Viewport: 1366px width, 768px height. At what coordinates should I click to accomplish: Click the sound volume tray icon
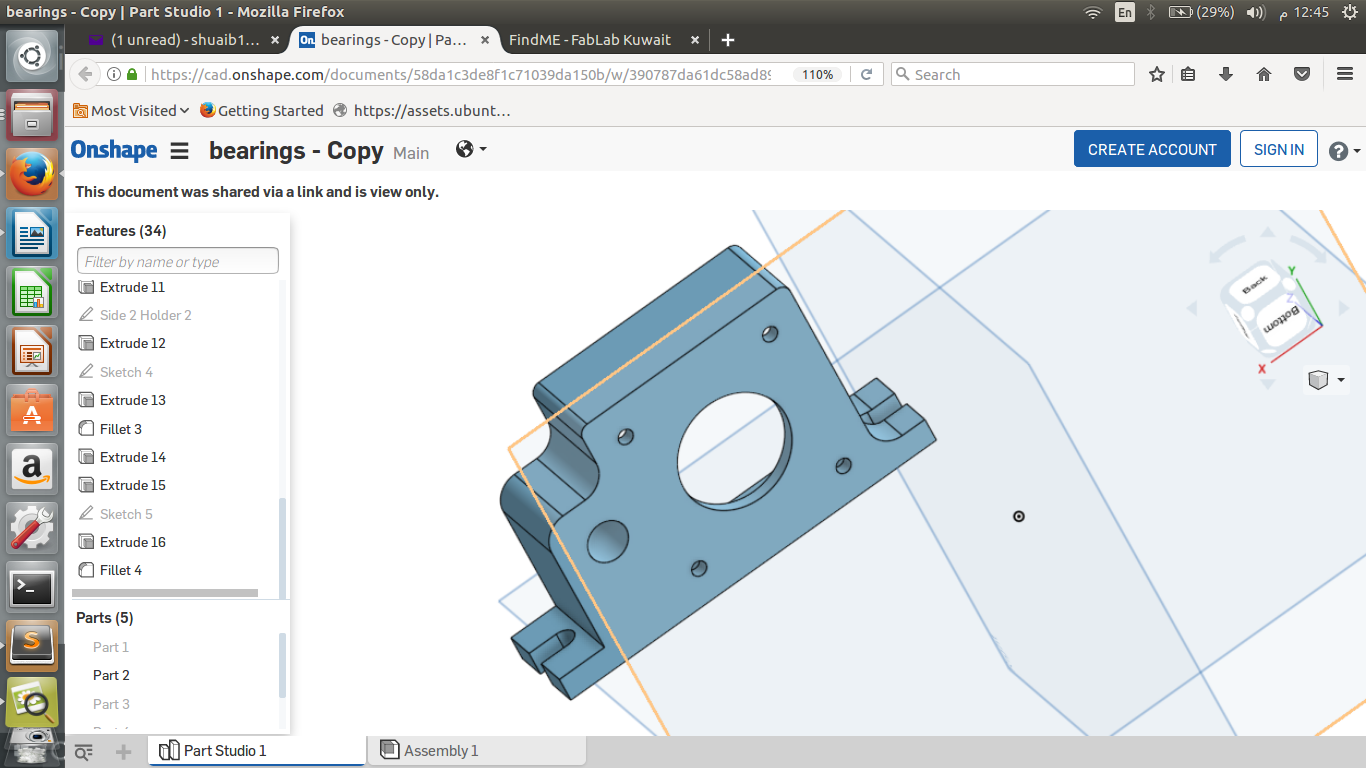(1257, 12)
